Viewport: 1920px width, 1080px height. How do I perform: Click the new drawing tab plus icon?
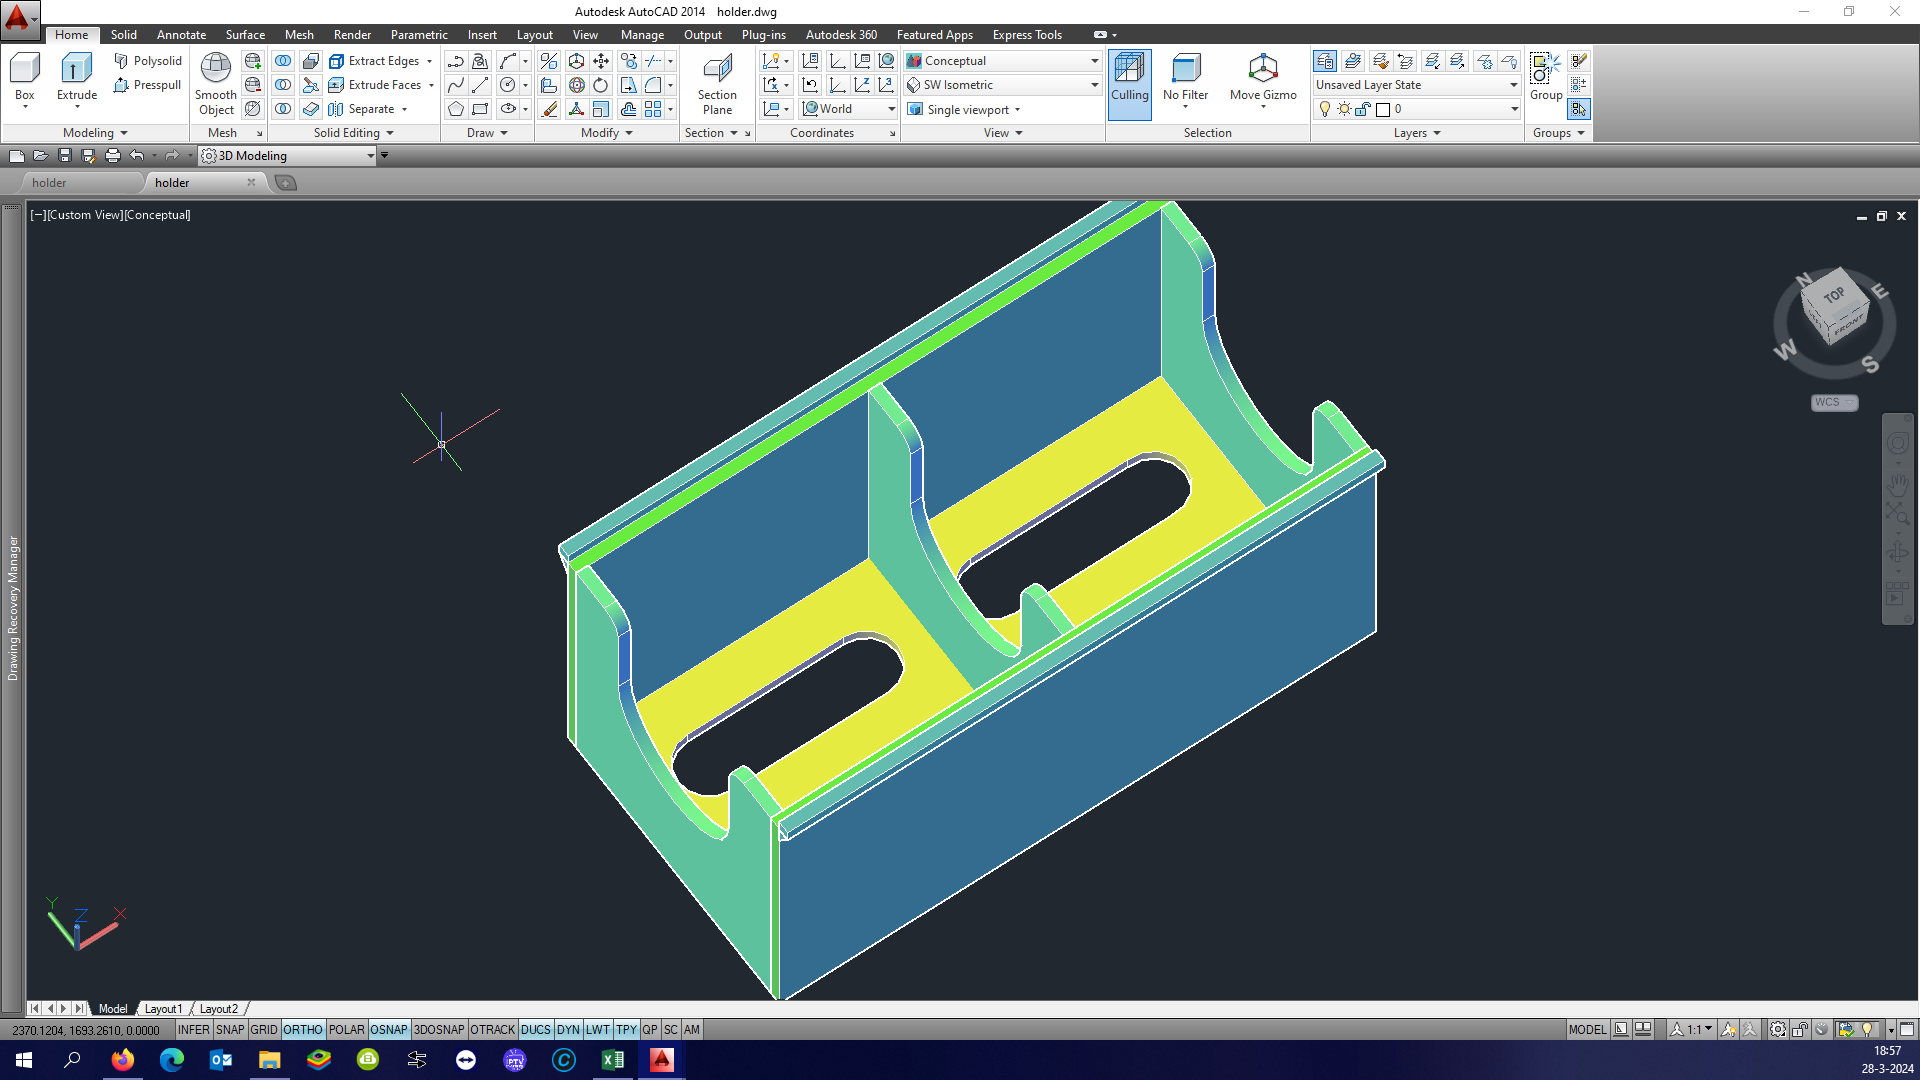[x=286, y=183]
